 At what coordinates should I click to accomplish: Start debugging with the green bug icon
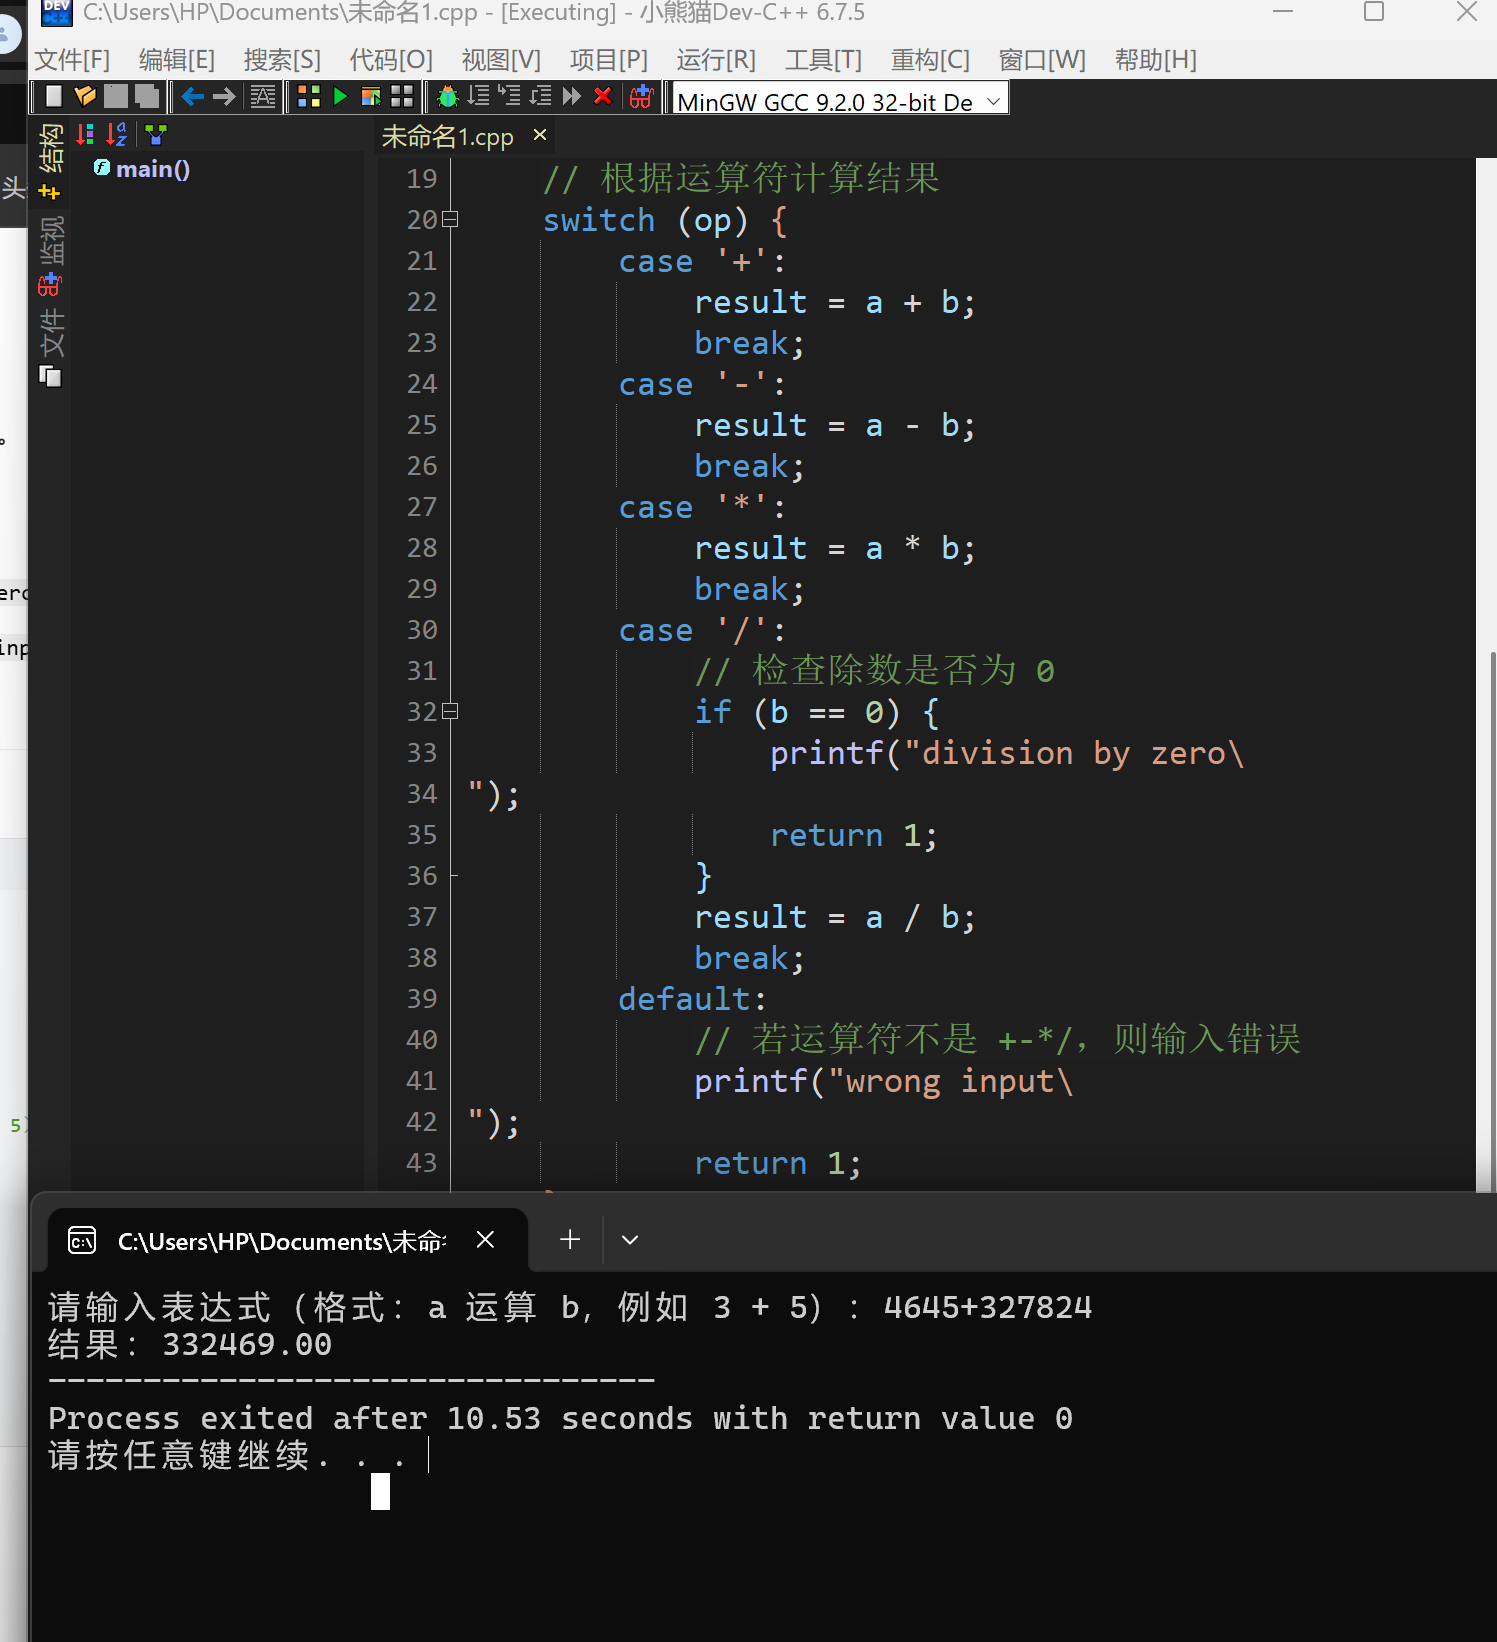coord(448,96)
